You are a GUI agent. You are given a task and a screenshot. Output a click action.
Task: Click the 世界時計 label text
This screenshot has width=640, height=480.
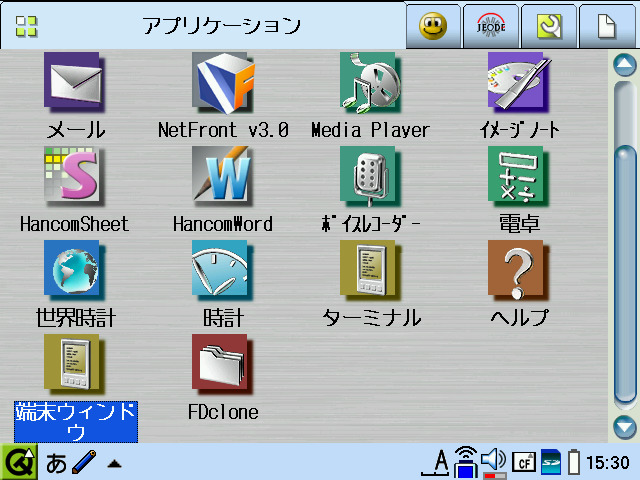click(76, 318)
